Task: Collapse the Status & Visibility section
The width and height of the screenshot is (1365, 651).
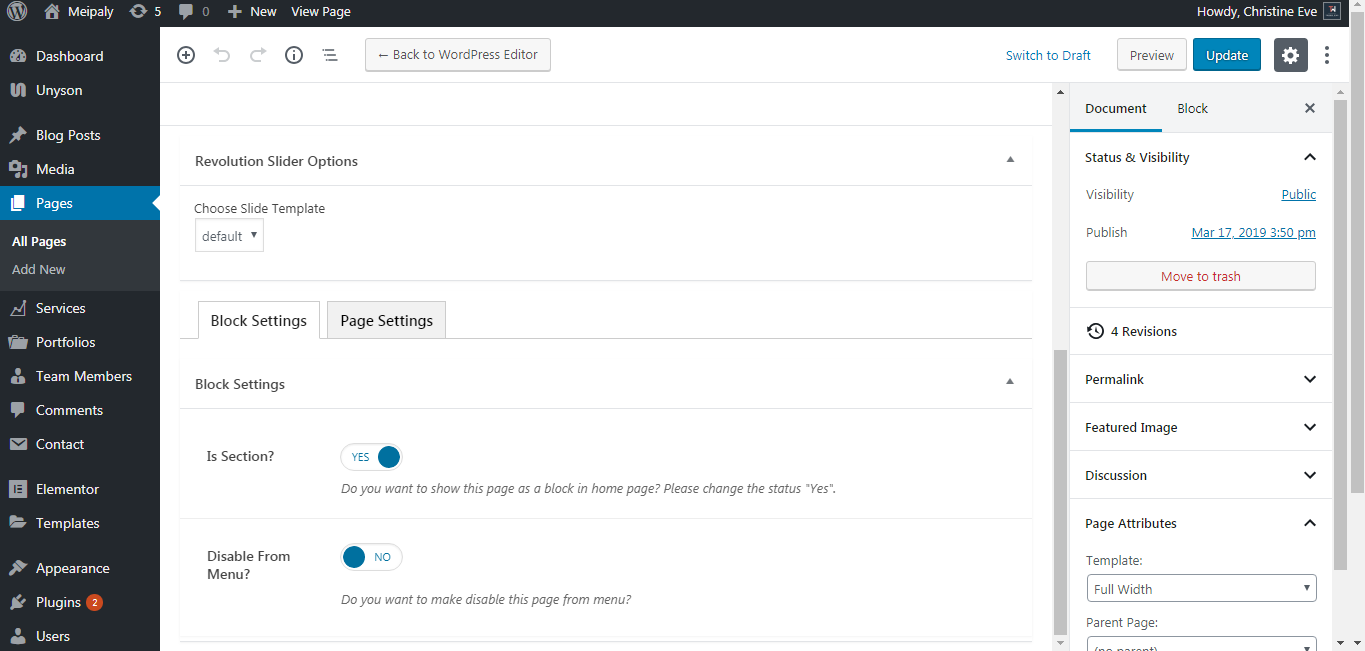Action: (1310, 157)
